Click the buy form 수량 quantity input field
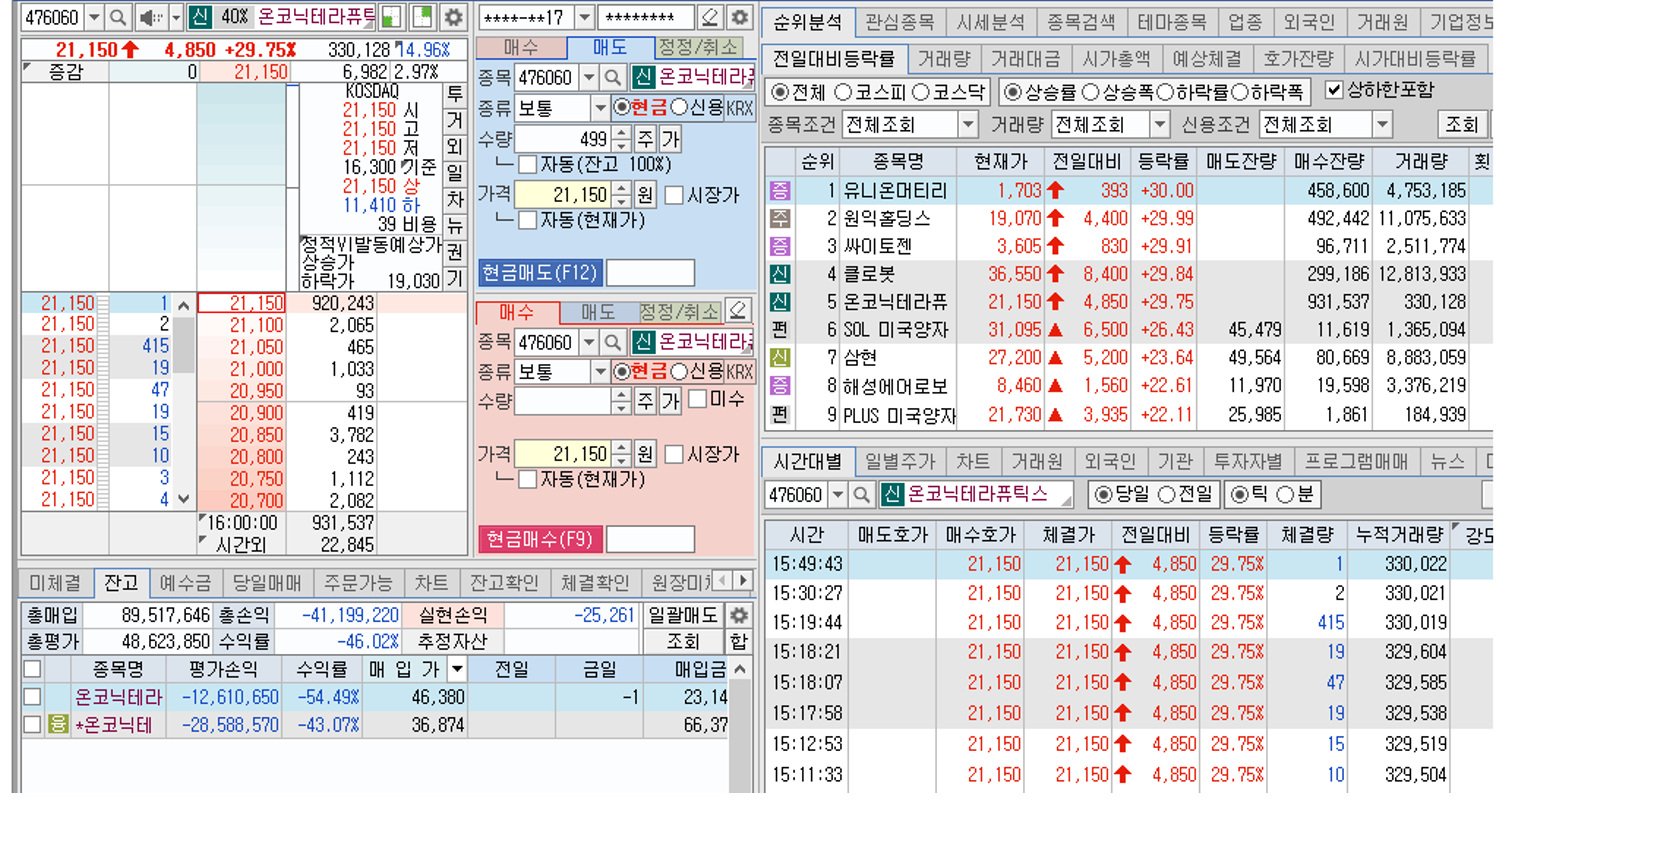Image resolution: width=1655 pixels, height=864 pixels. pos(562,401)
